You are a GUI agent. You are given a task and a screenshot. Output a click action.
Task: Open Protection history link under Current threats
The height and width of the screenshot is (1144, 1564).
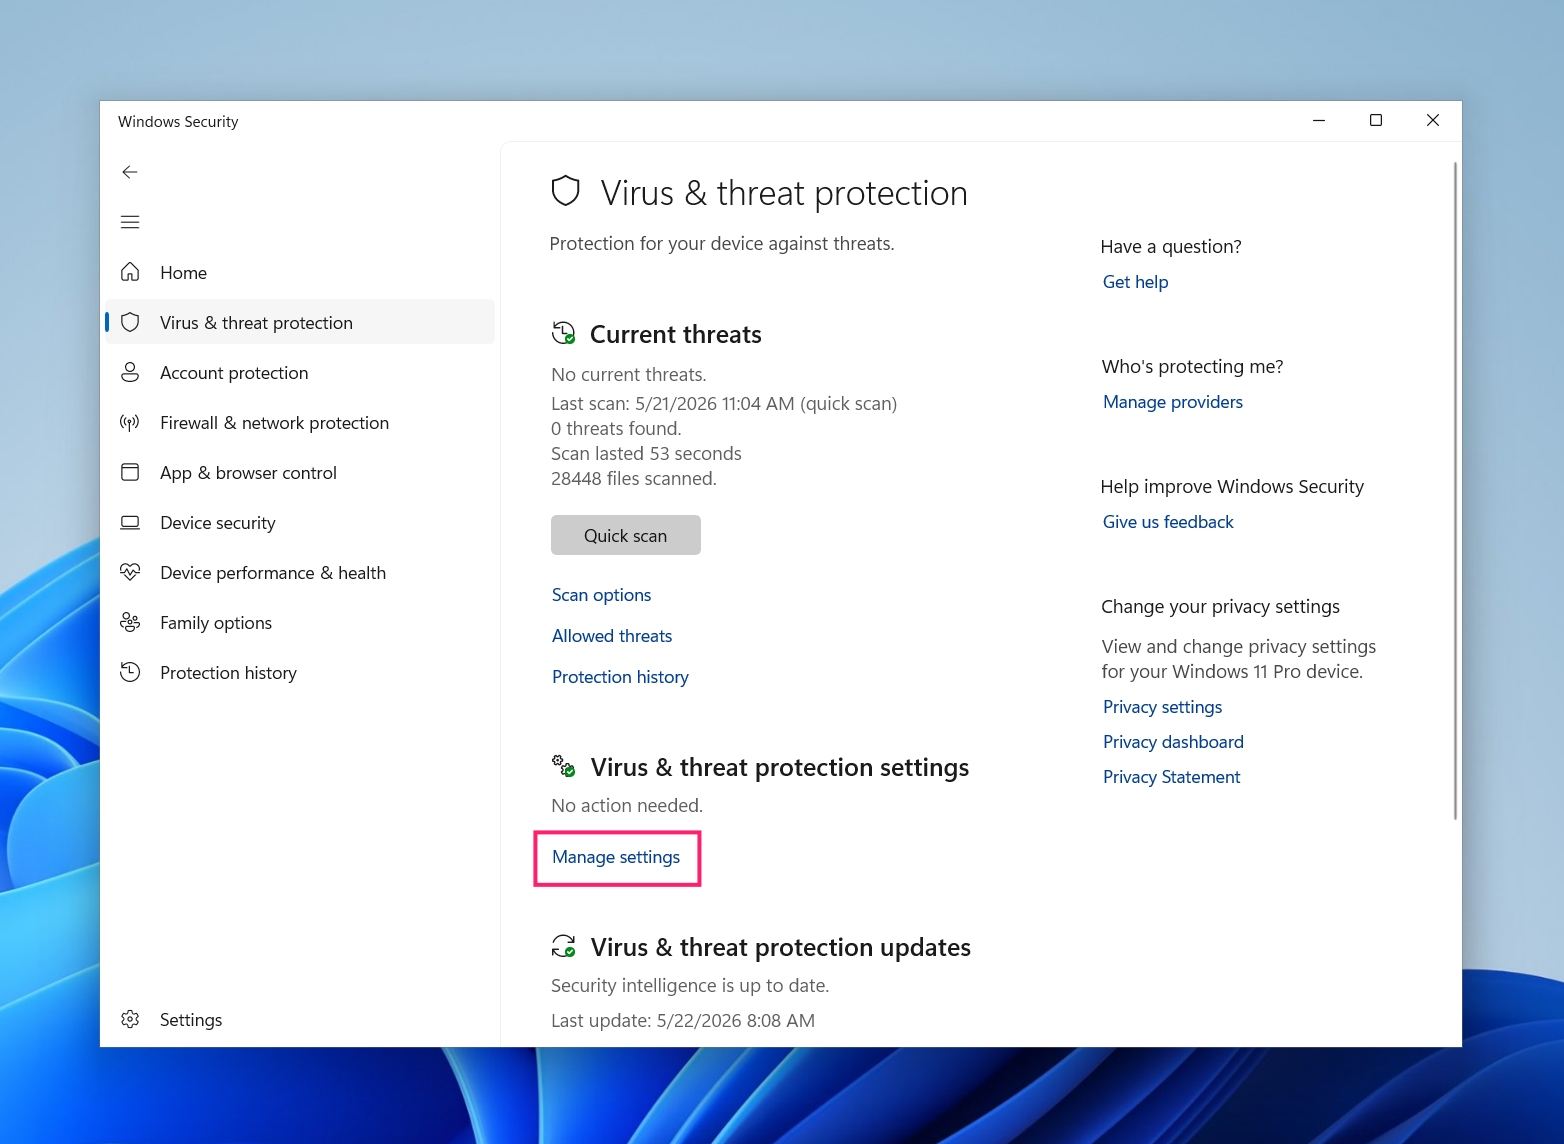[x=620, y=677]
